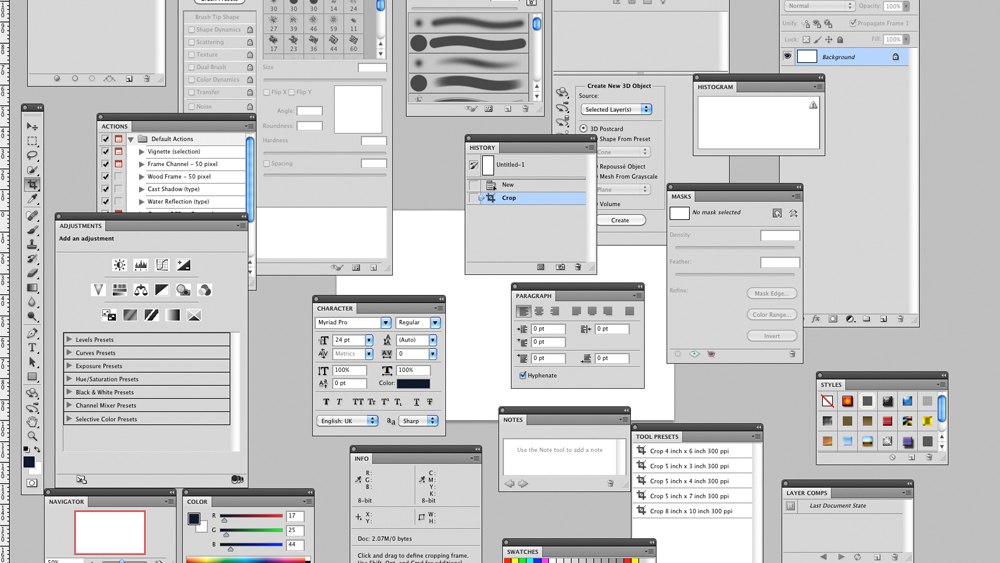The width and height of the screenshot is (1000, 563).
Task: Add an Exposure adjustment
Action: point(184,265)
